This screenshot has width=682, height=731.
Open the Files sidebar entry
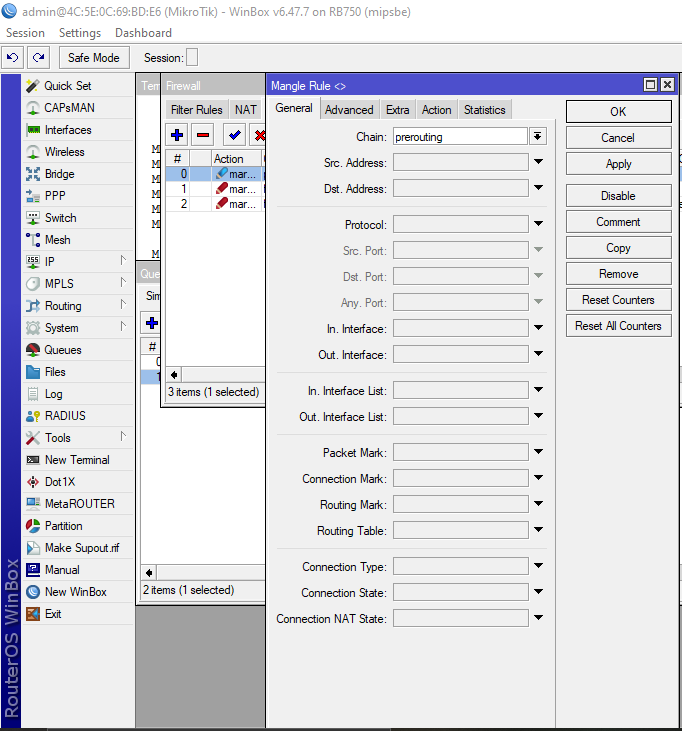pyautogui.click(x=77, y=372)
